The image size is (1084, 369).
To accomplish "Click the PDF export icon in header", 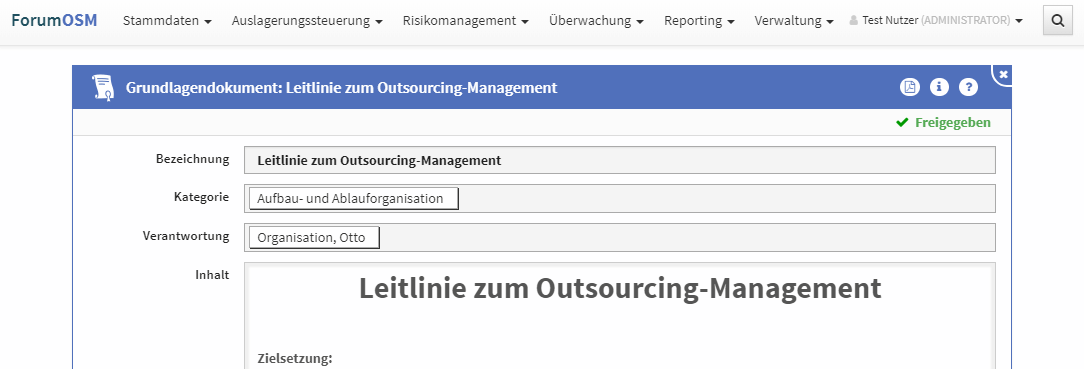I will [910, 87].
